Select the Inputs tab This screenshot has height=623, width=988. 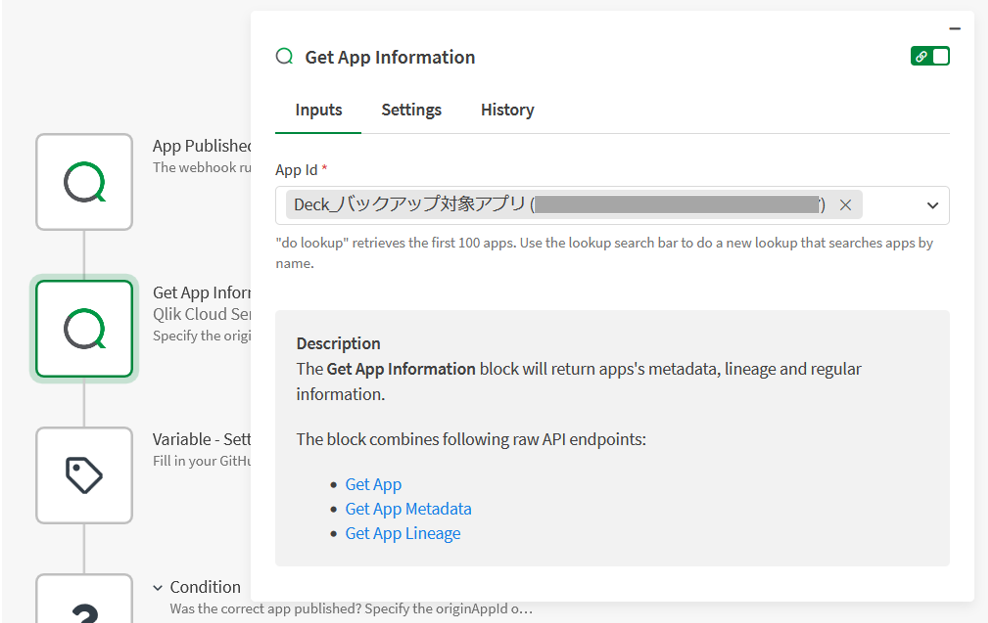coord(318,110)
